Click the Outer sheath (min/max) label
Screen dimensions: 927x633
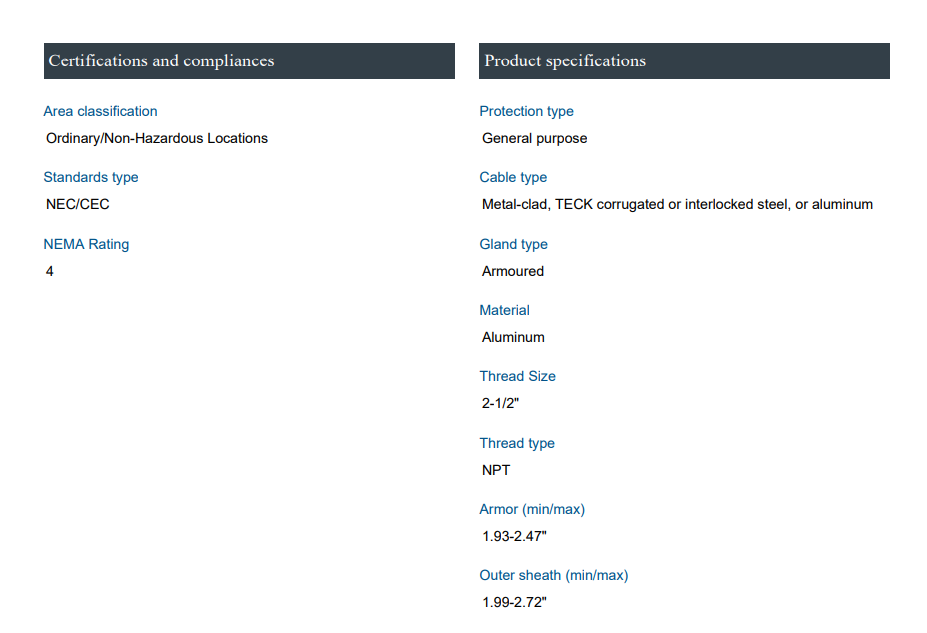pos(554,575)
